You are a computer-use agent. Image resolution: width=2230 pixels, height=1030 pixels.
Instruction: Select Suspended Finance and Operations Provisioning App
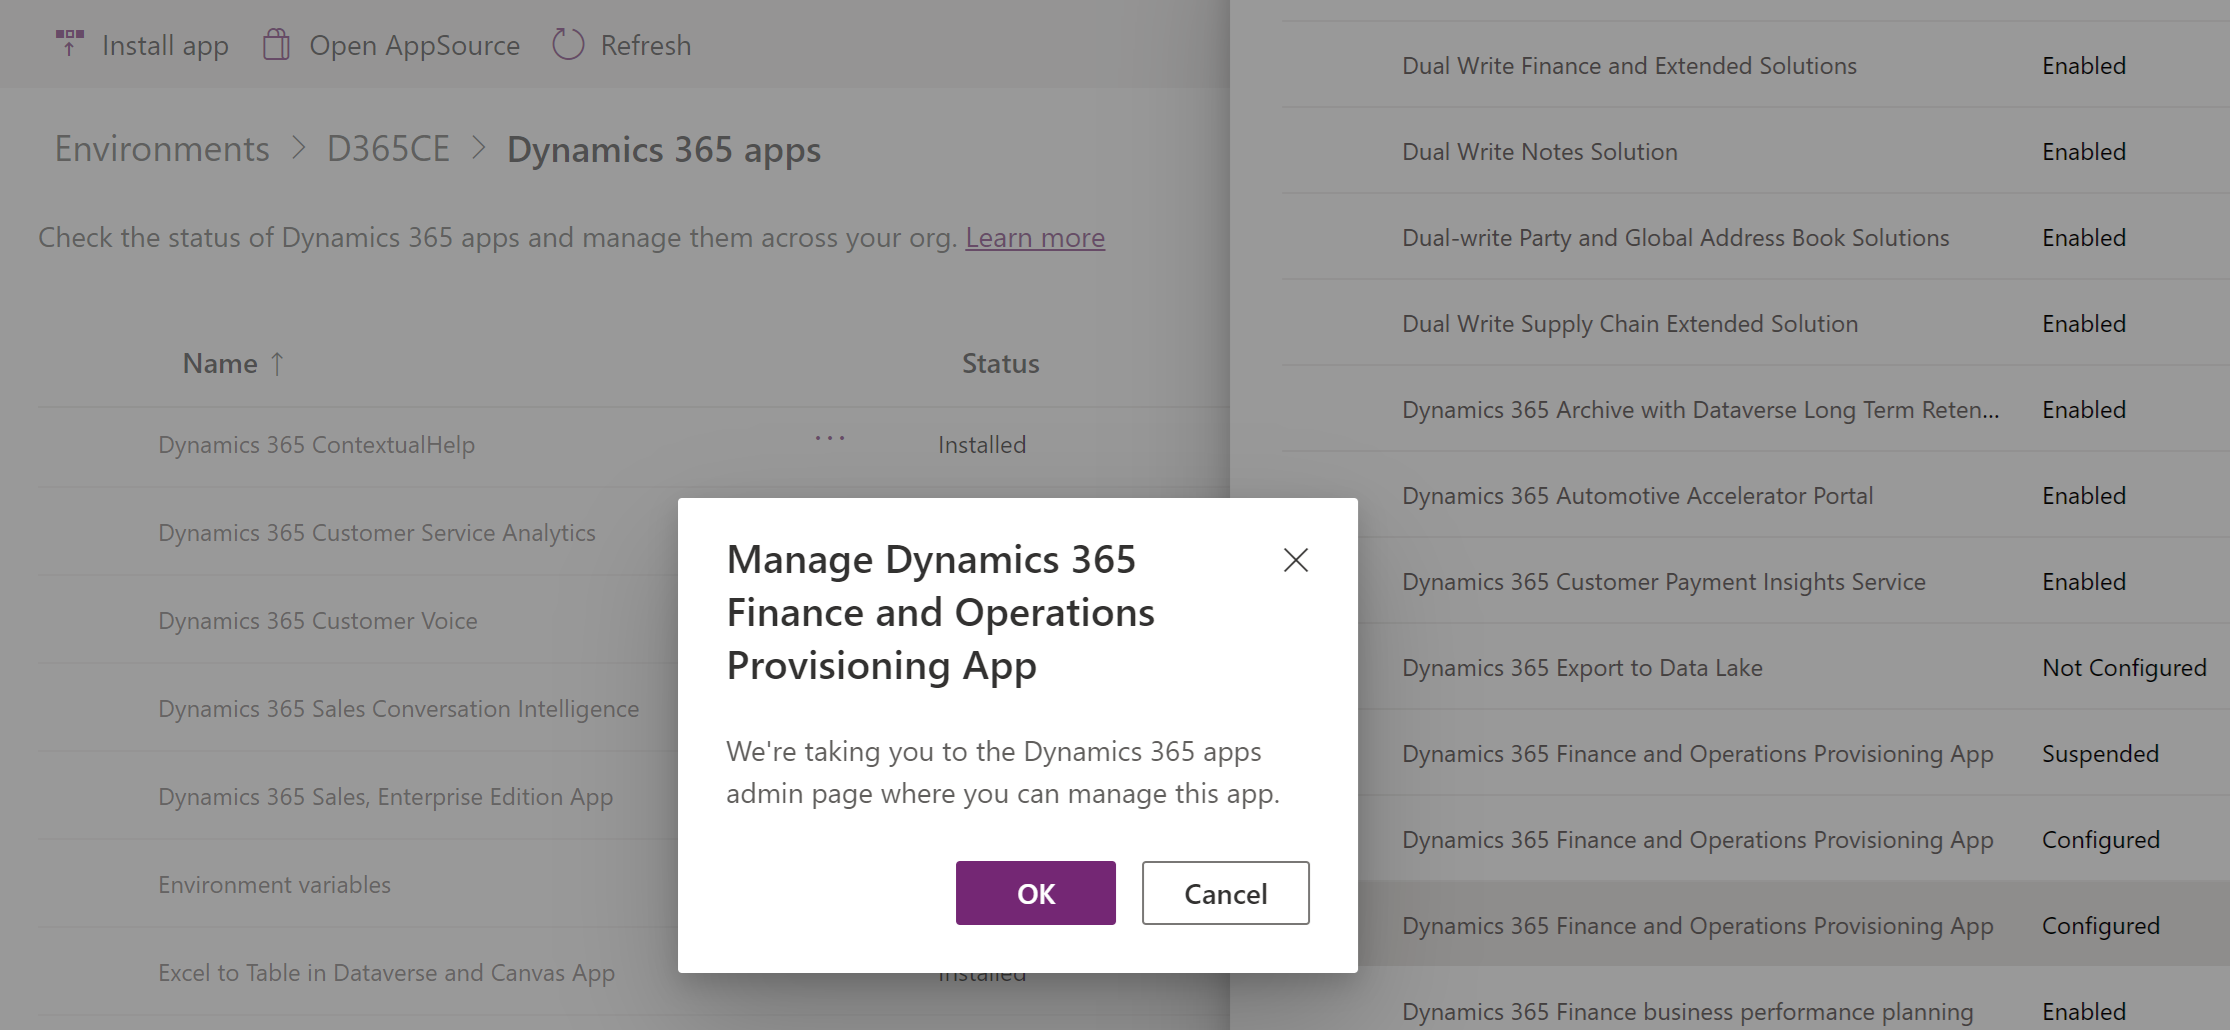pos(1697,754)
